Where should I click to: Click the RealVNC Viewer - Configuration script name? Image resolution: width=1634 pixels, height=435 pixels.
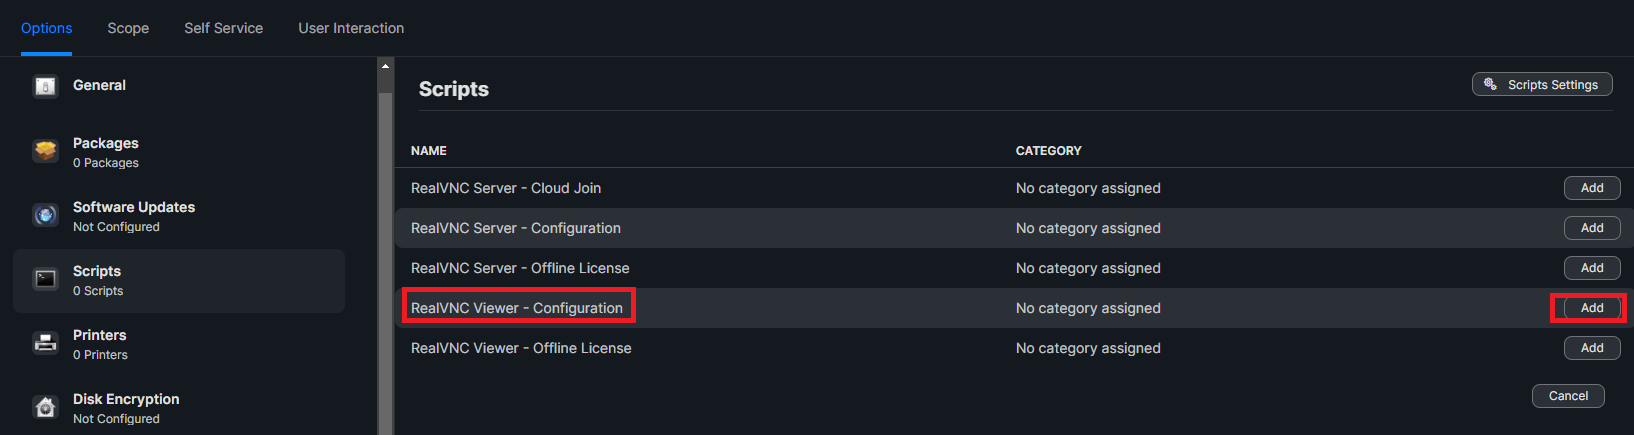click(x=517, y=308)
